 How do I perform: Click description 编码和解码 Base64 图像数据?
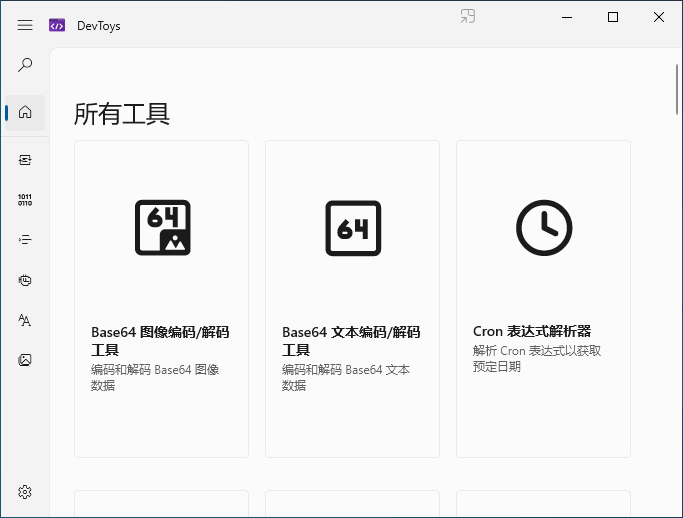(155, 378)
